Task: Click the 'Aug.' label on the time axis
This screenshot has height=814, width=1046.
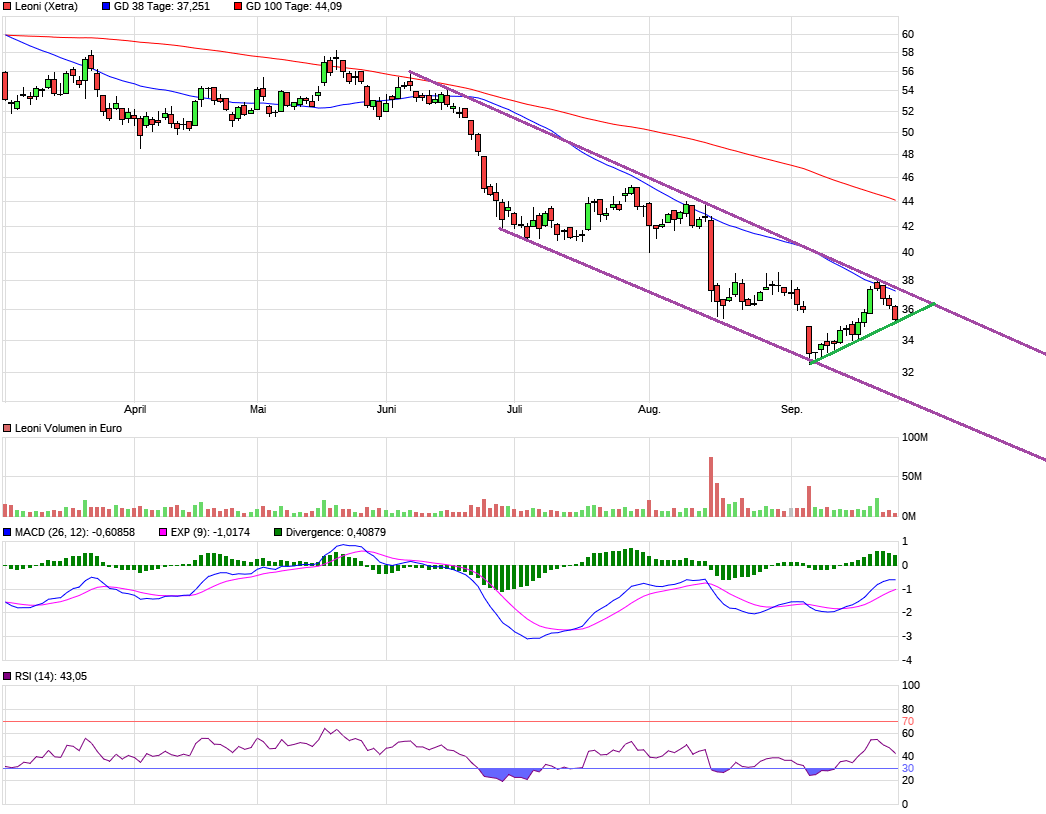Action: pos(649,409)
